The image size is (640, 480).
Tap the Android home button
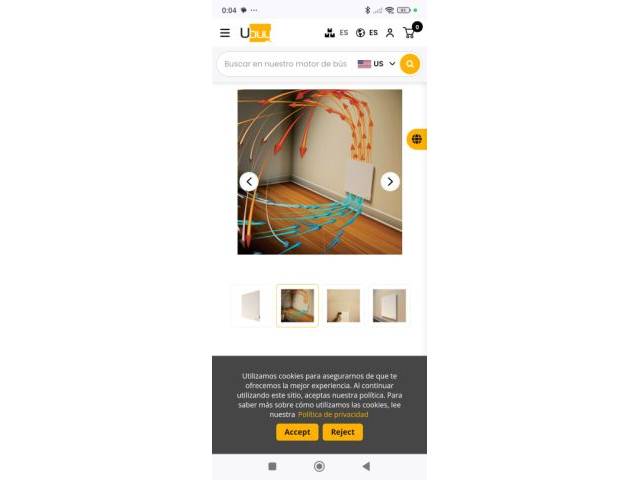click(319, 466)
